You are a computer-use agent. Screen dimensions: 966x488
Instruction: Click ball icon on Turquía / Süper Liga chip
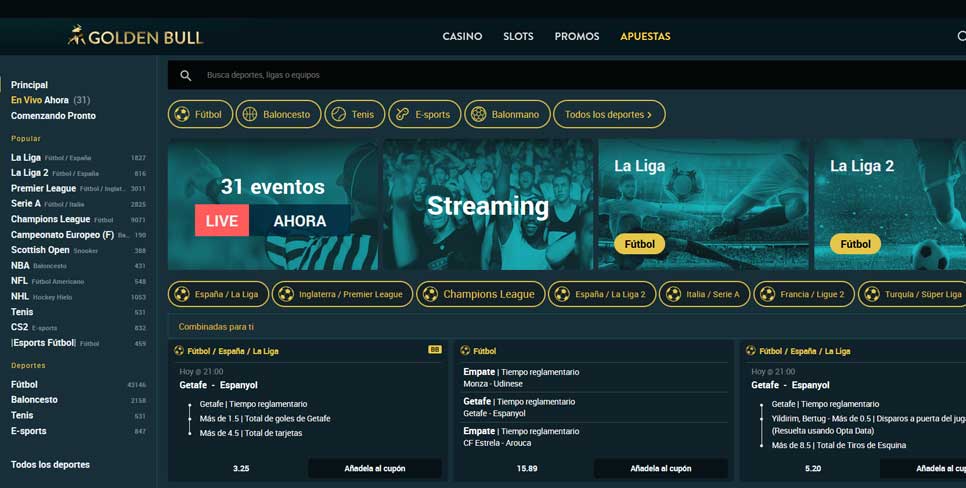point(872,294)
